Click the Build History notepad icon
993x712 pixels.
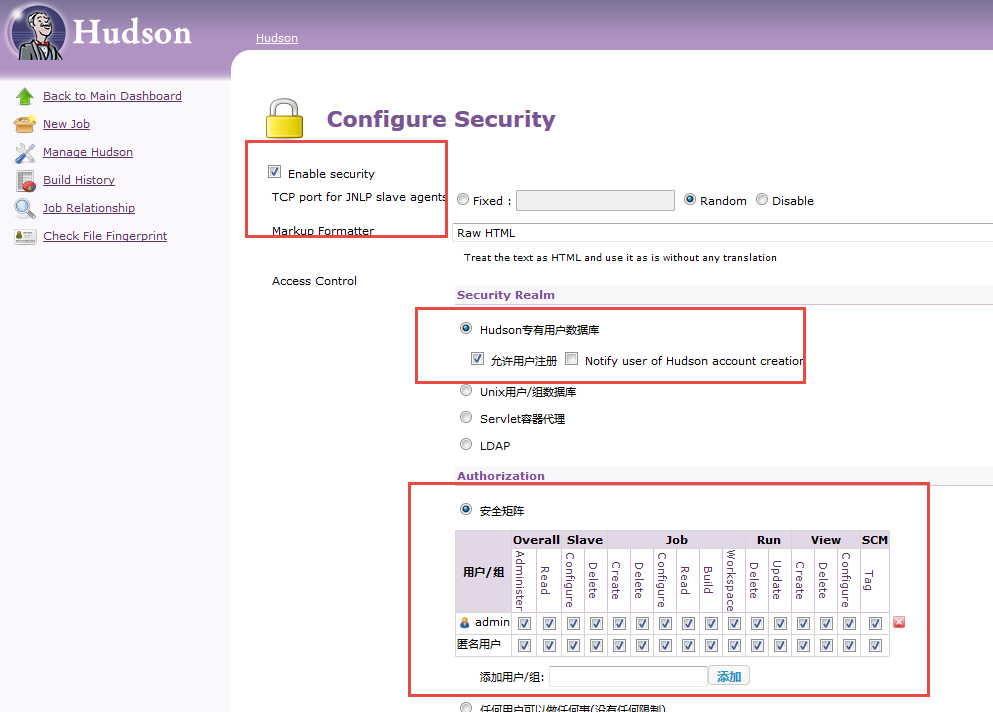[x=26, y=181]
